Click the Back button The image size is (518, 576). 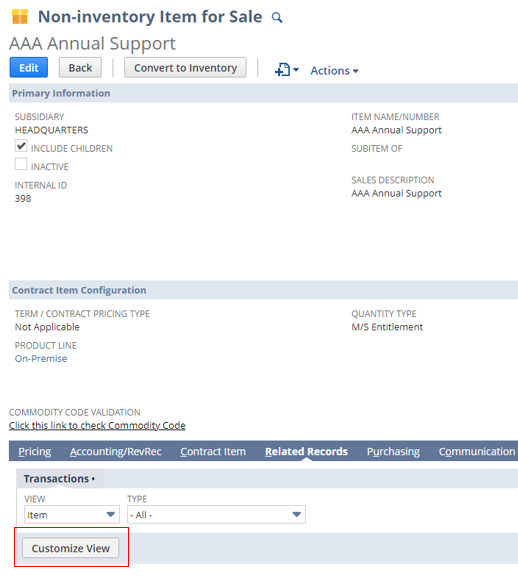pos(80,68)
